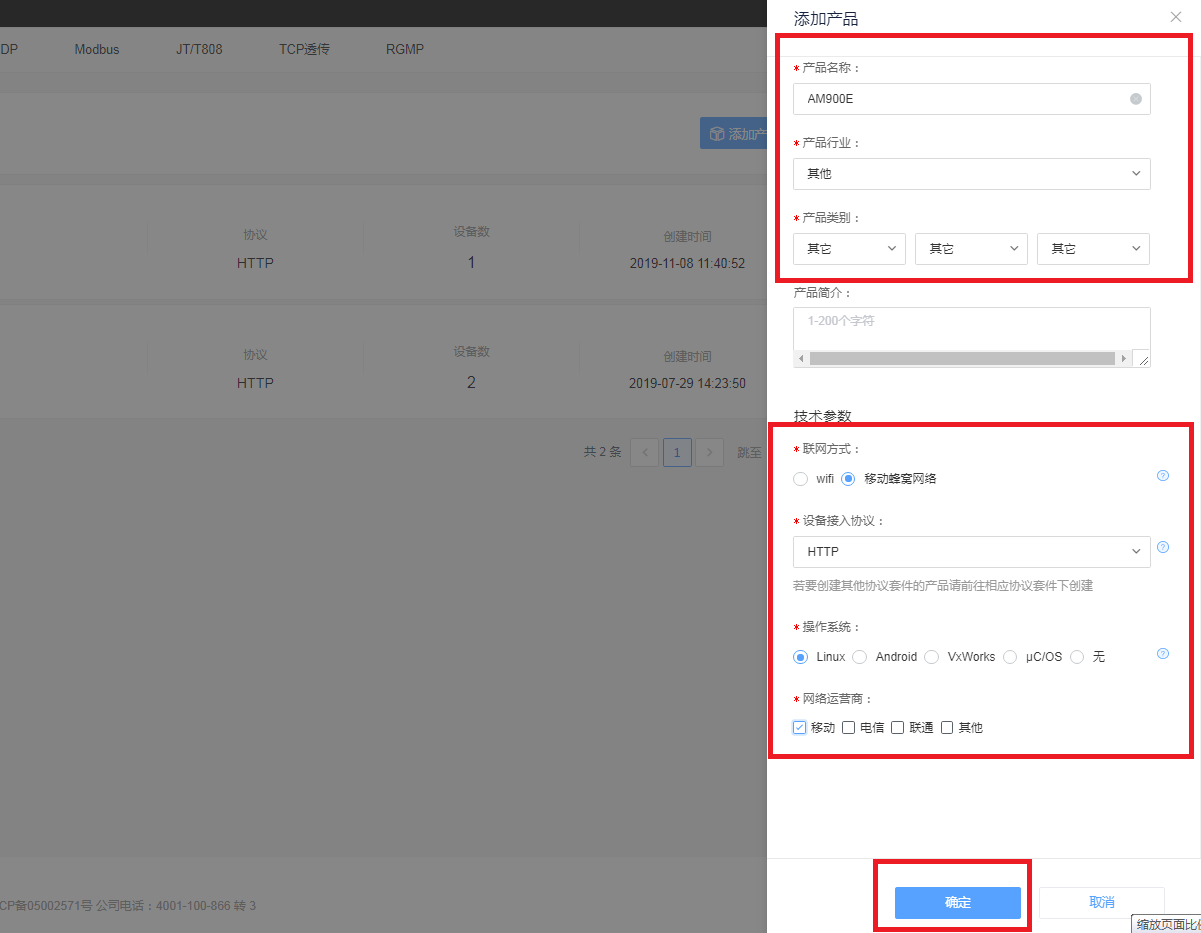
Task: Open help icon next to 设备接入协议
Action: point(1163,547)
